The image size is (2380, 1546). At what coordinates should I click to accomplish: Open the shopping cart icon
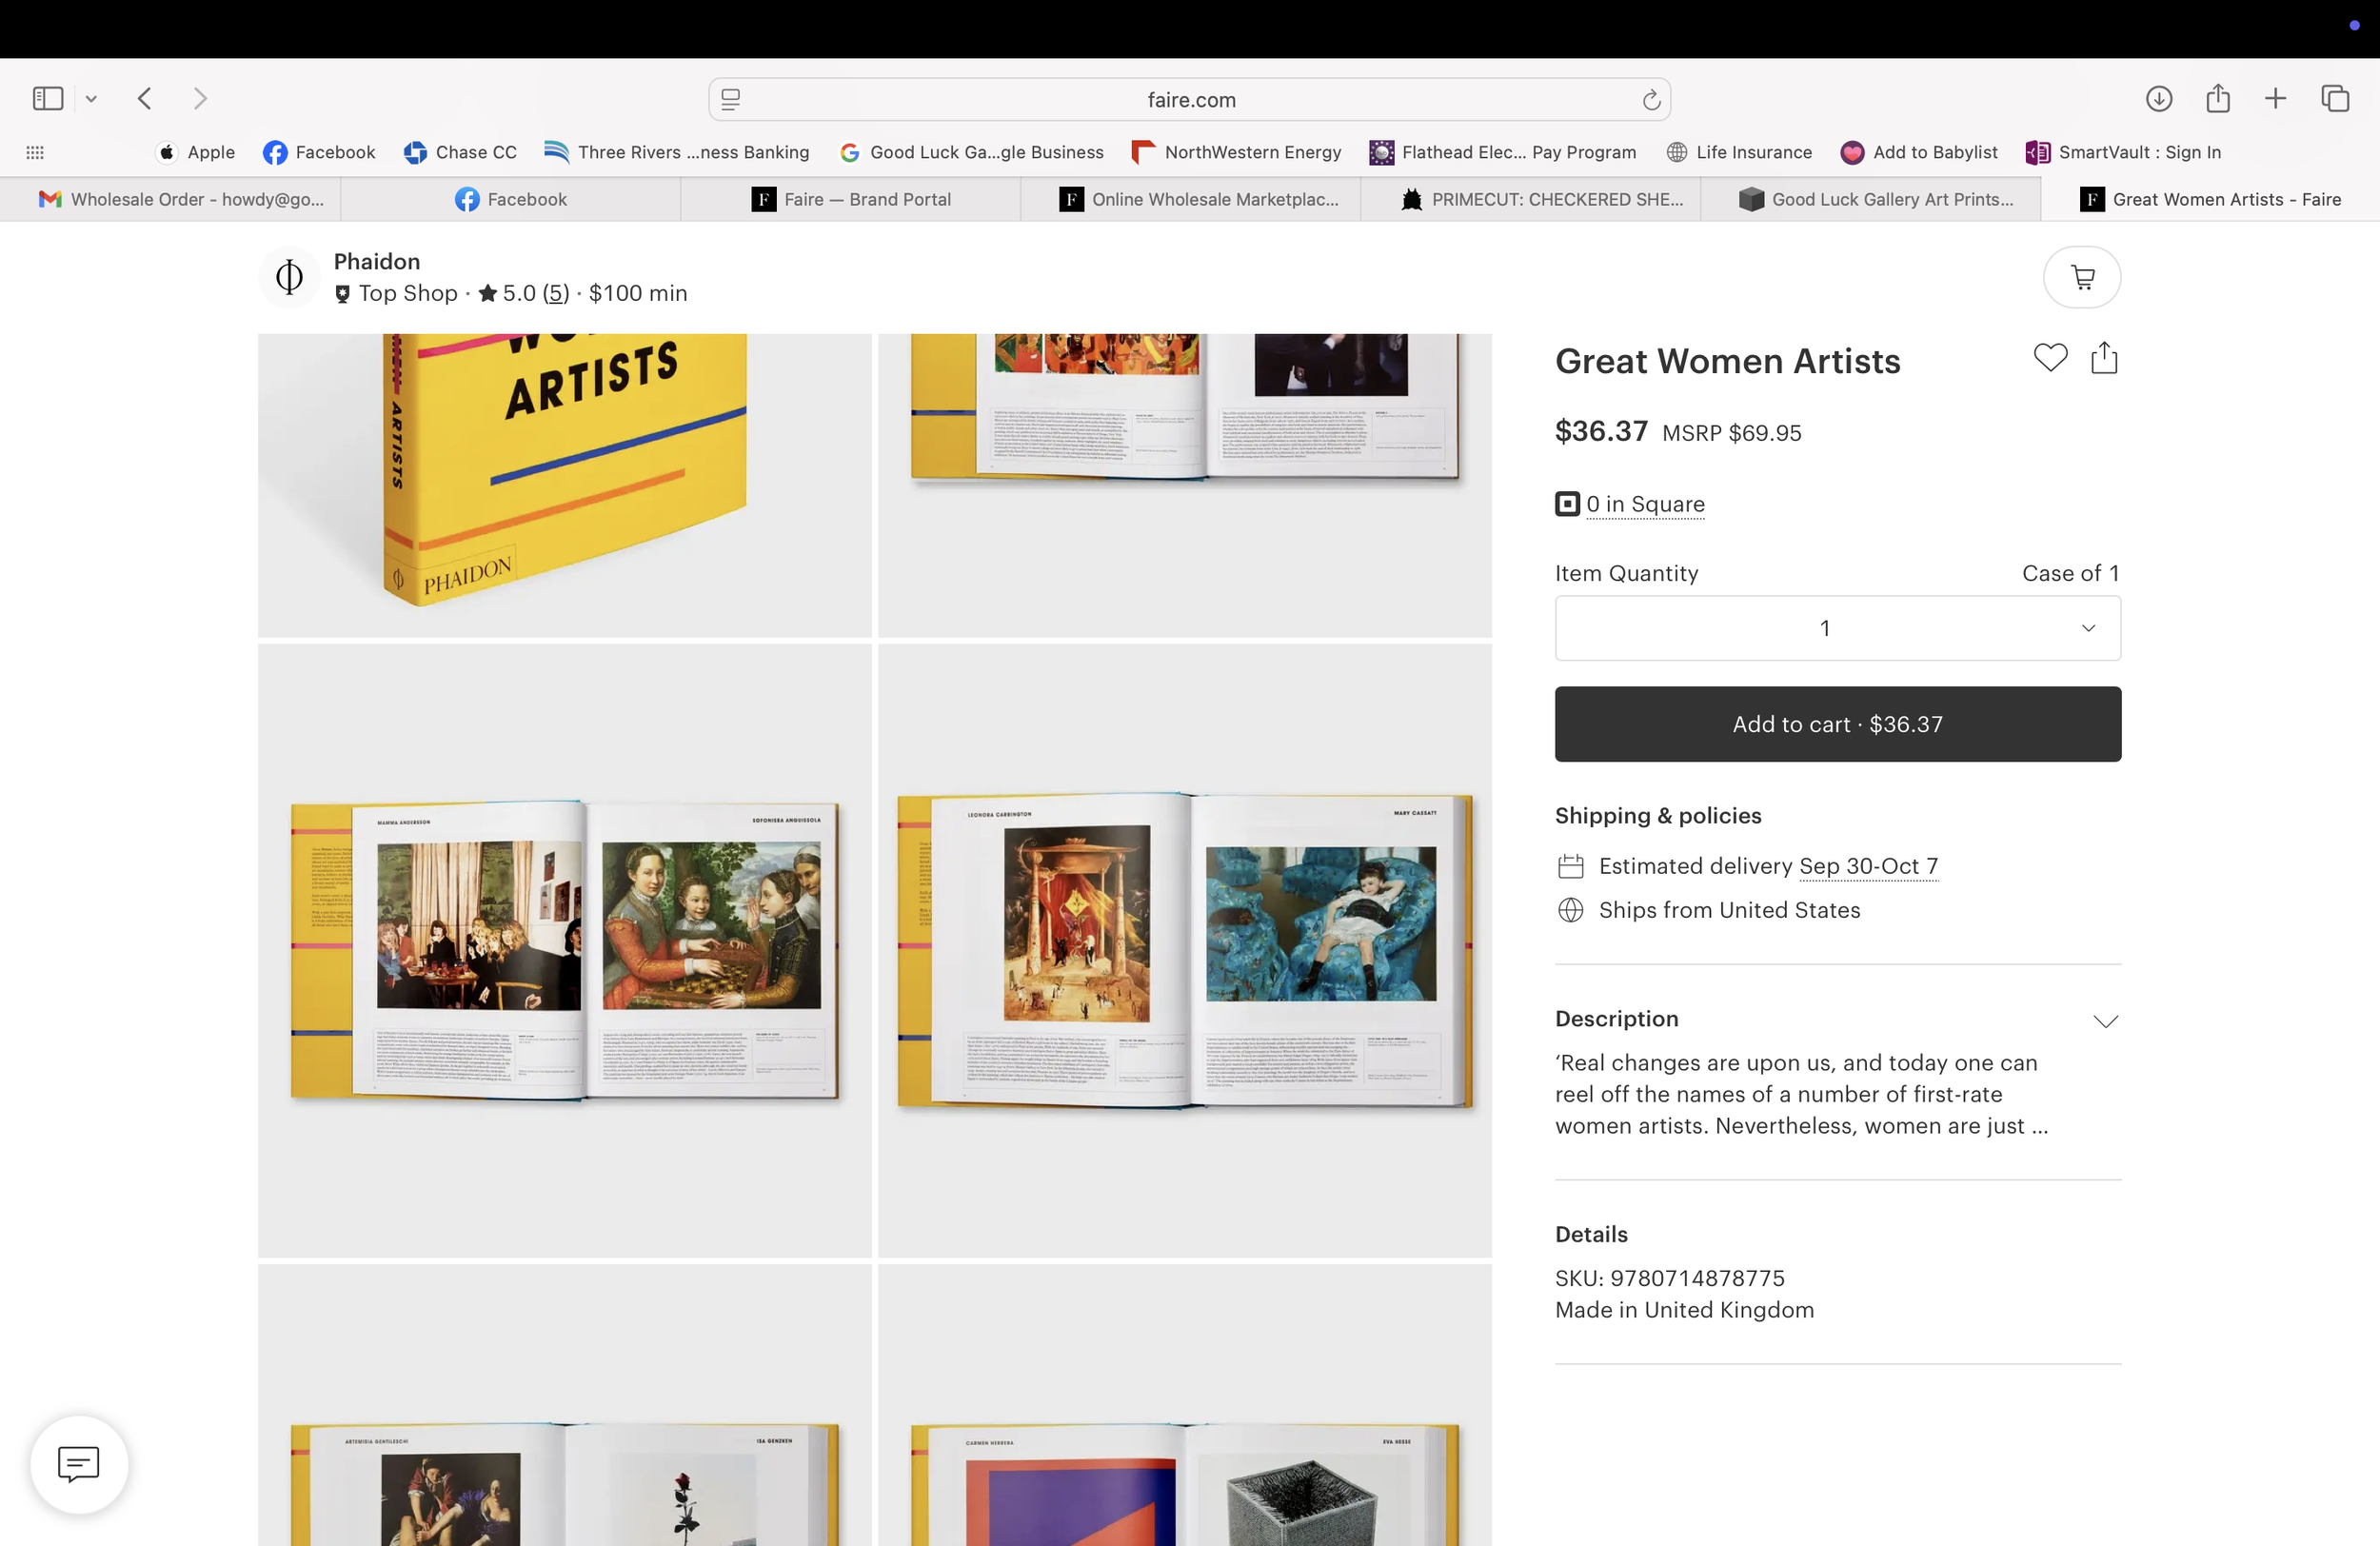[x=2082, y=277]
